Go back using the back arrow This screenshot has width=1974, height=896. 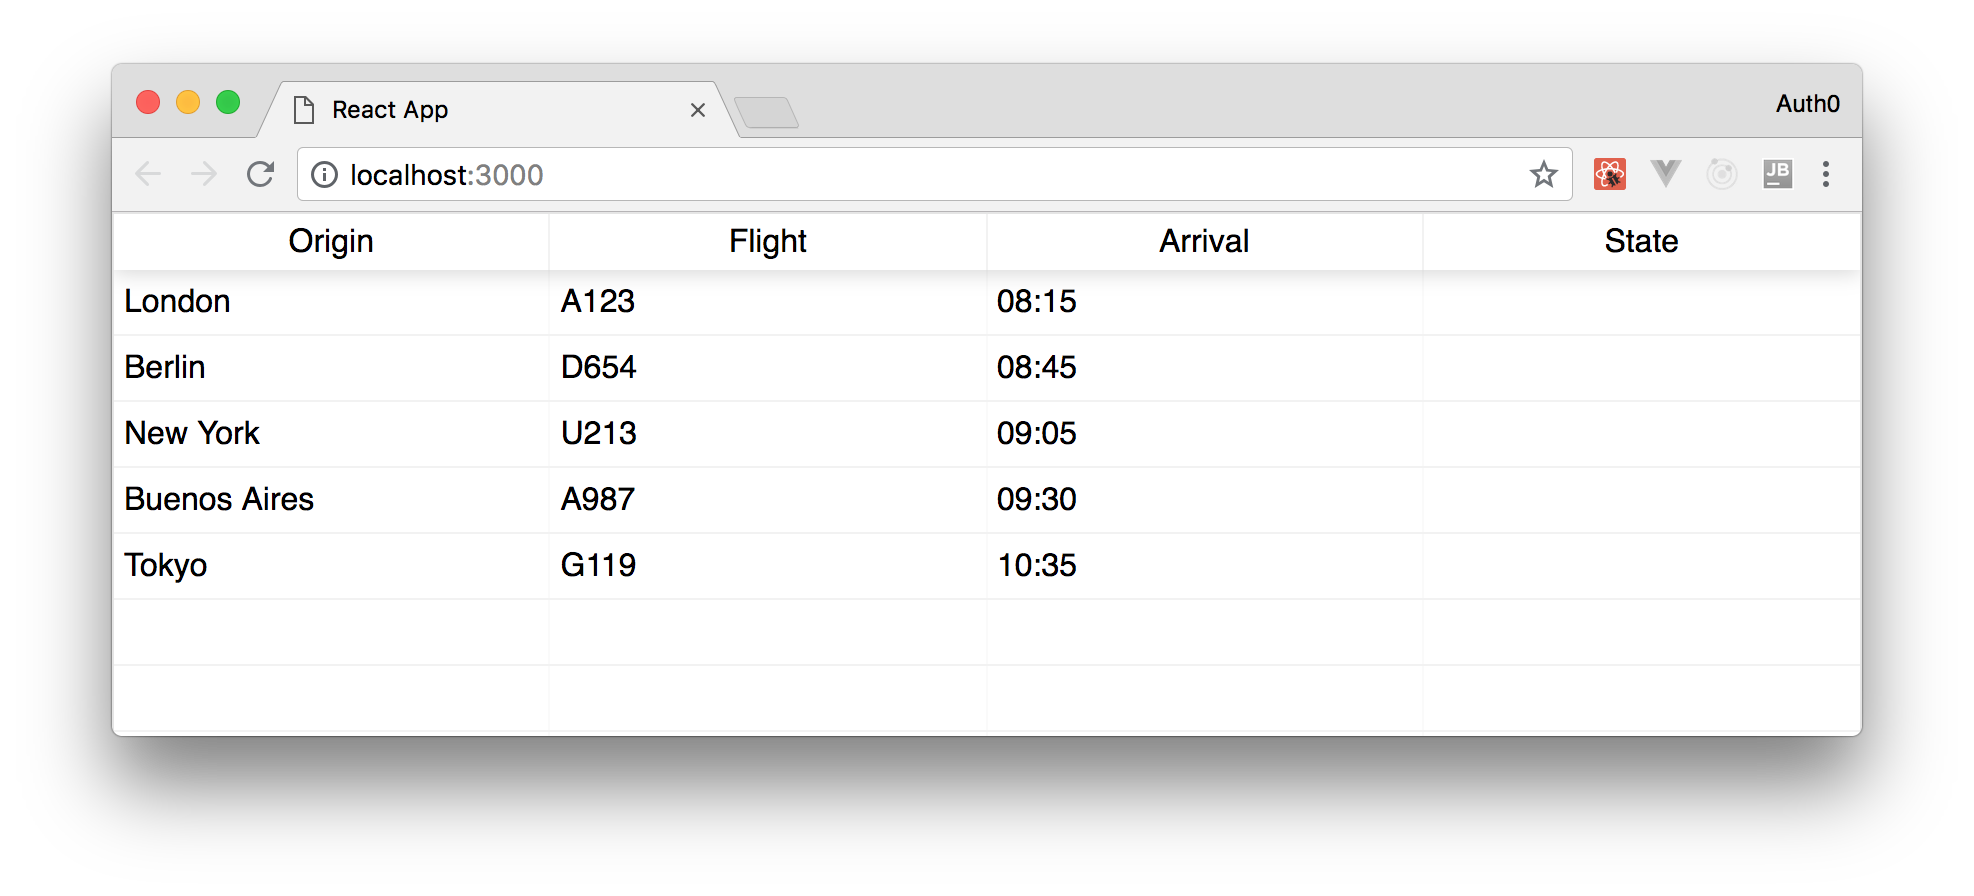coord(148,174)
